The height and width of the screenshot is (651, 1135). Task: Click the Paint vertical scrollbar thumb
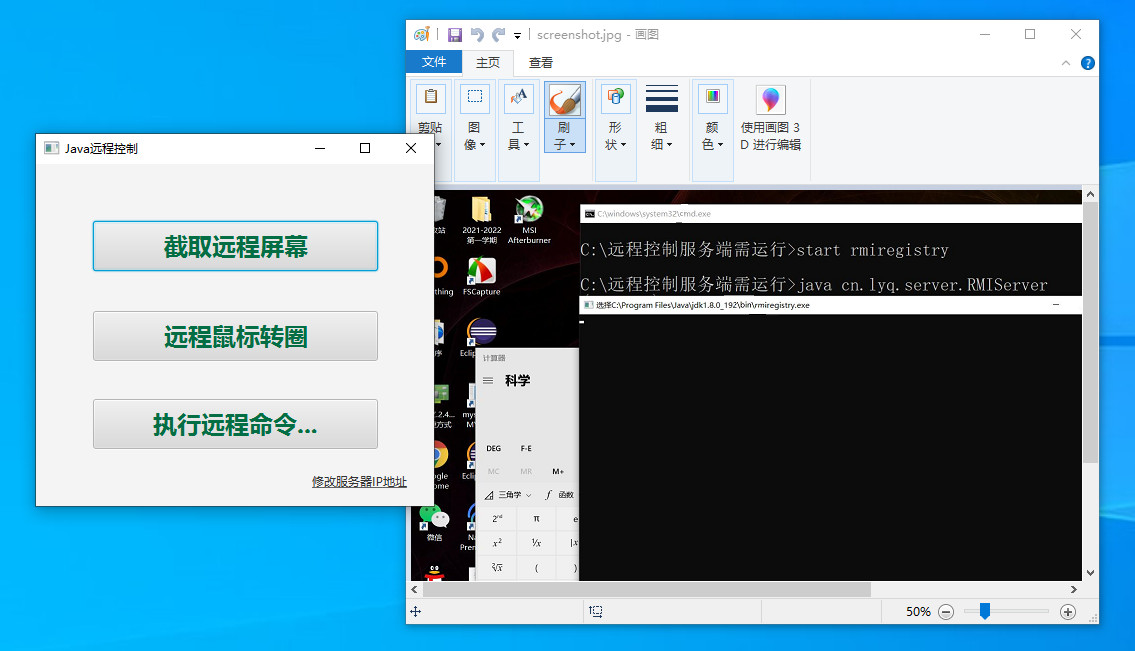[1090, 333]
